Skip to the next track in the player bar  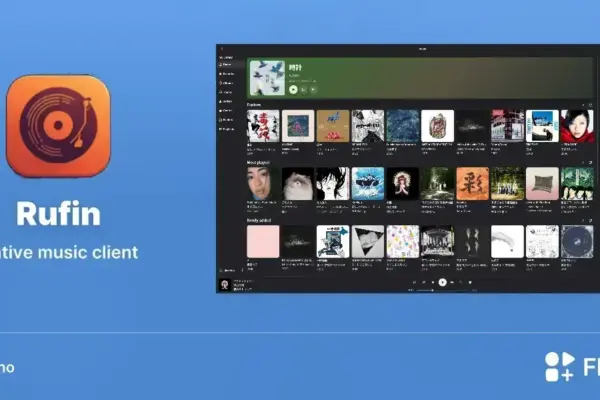[x=452, y=282]
